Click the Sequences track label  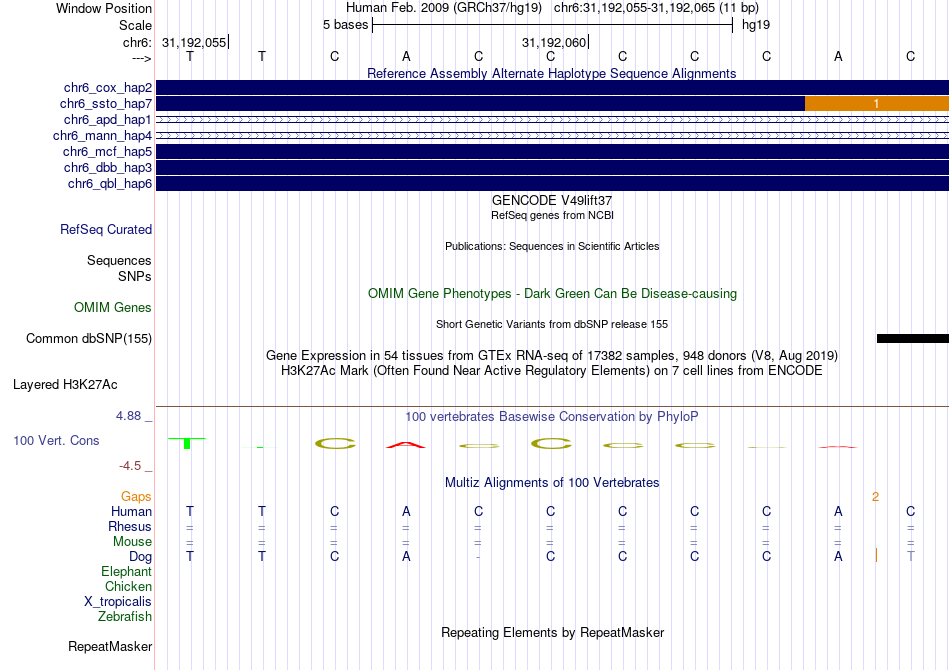[119, 260]
